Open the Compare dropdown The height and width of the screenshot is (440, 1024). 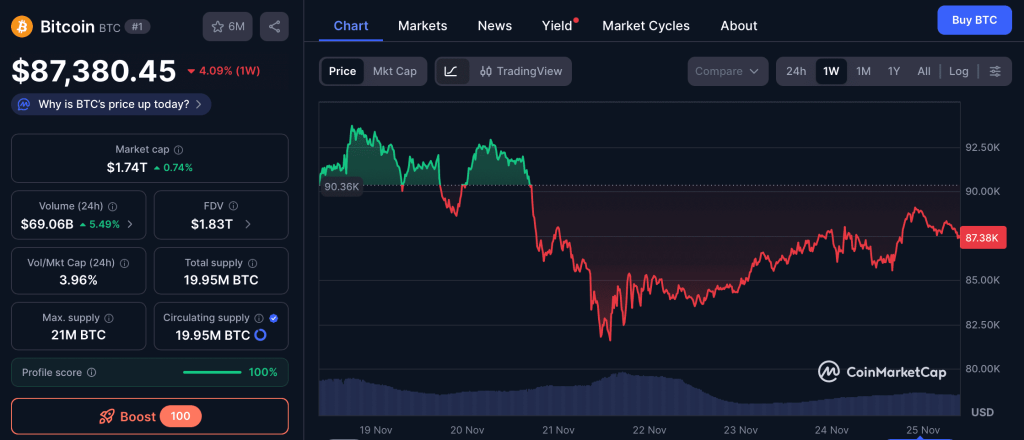pos(727,71)
